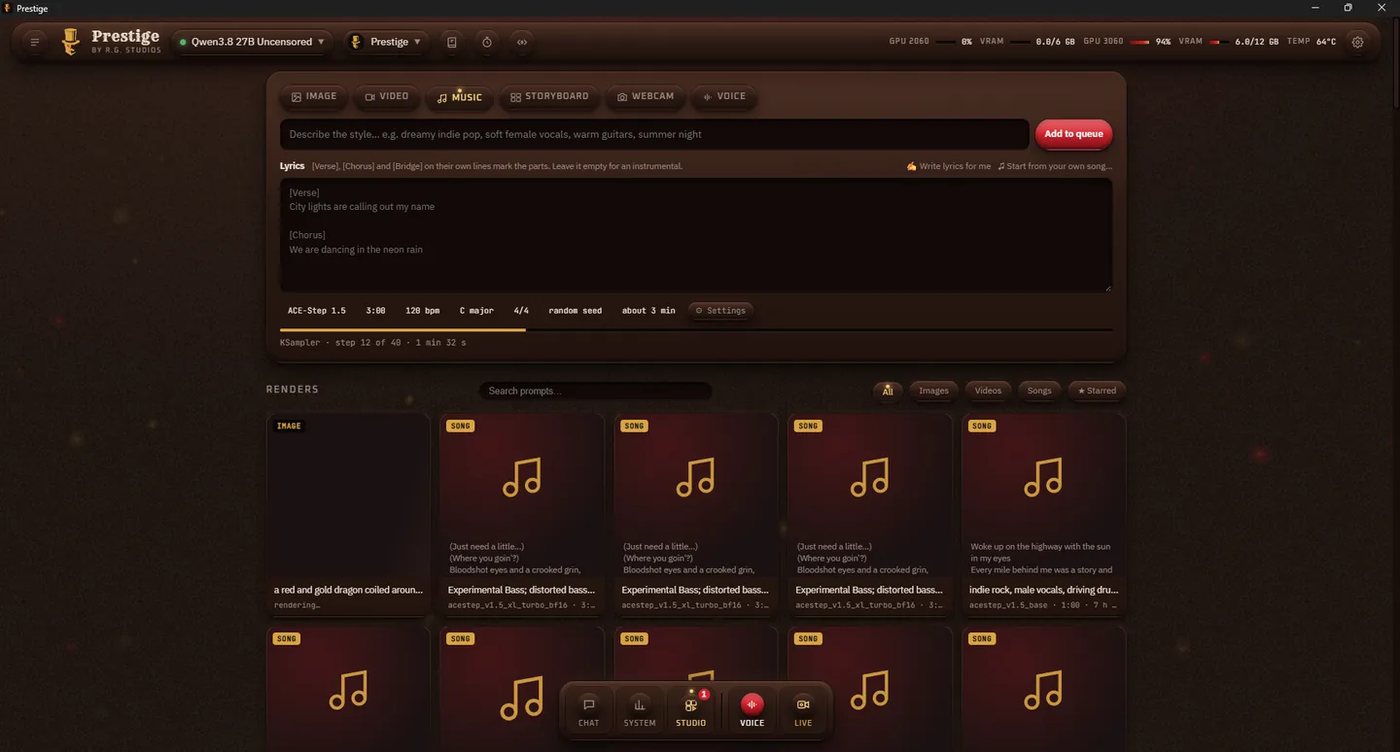
Task: Click the music note on the indie rock card
Action: tap(1043, 477)
